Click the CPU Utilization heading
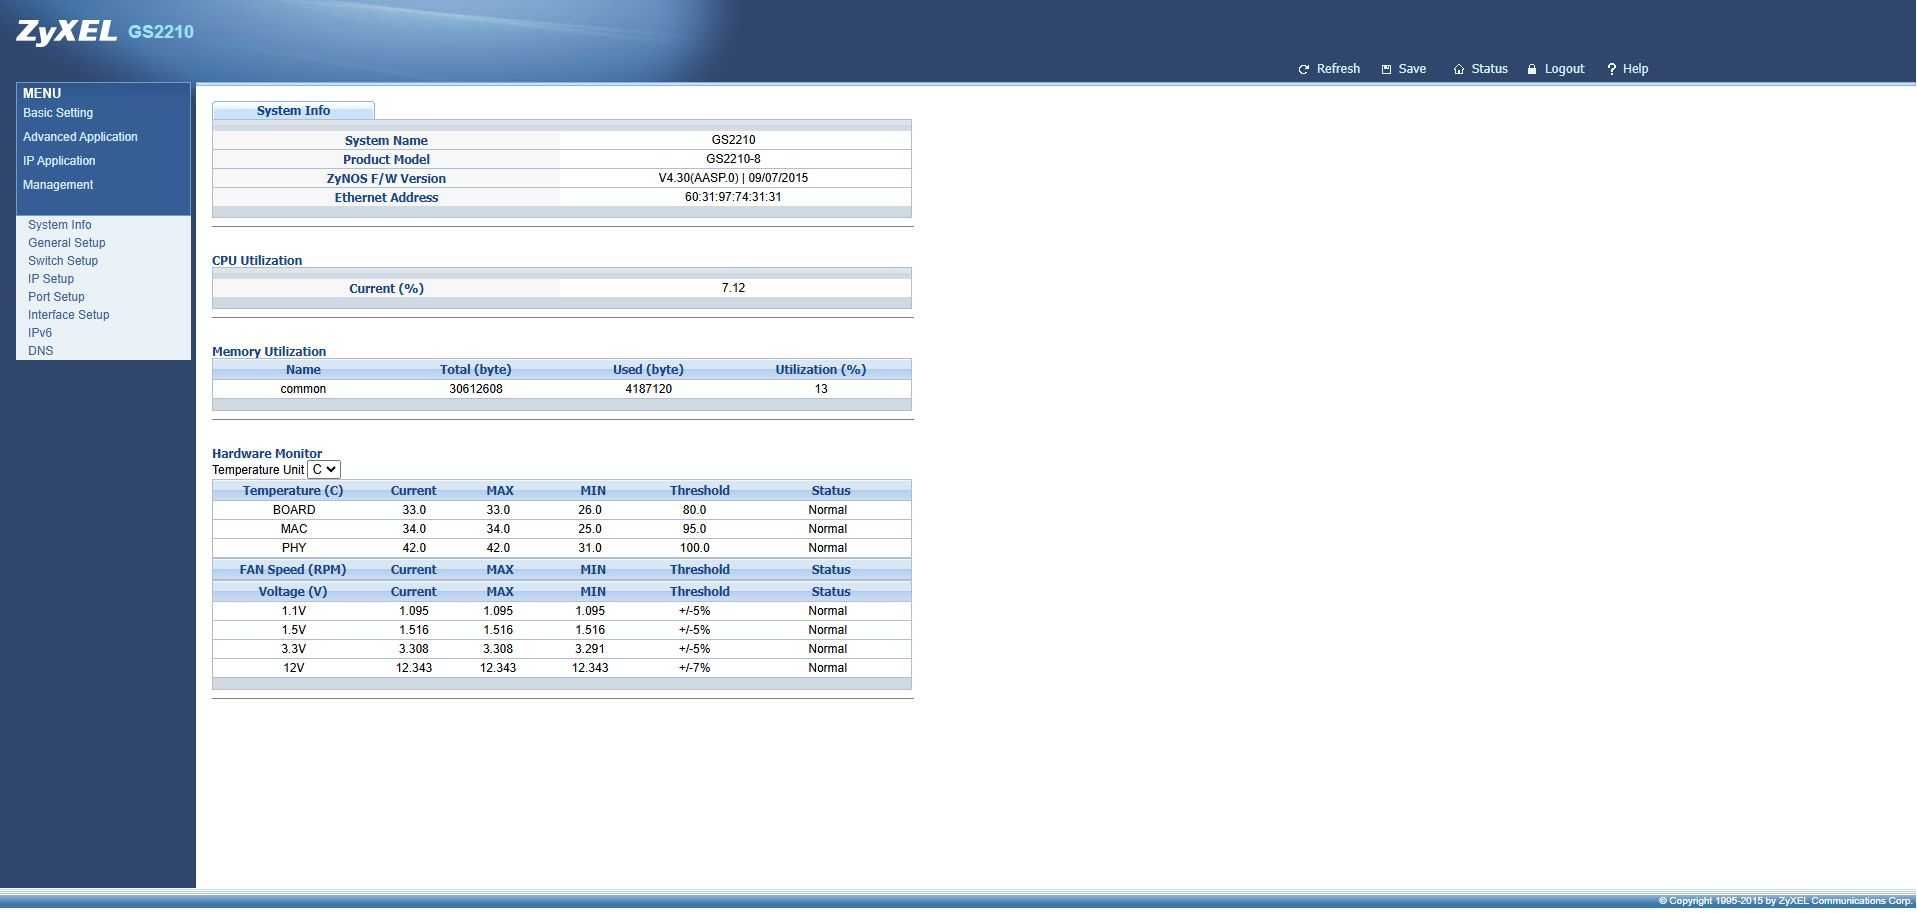1917x913 pixels. coord(257,260)
